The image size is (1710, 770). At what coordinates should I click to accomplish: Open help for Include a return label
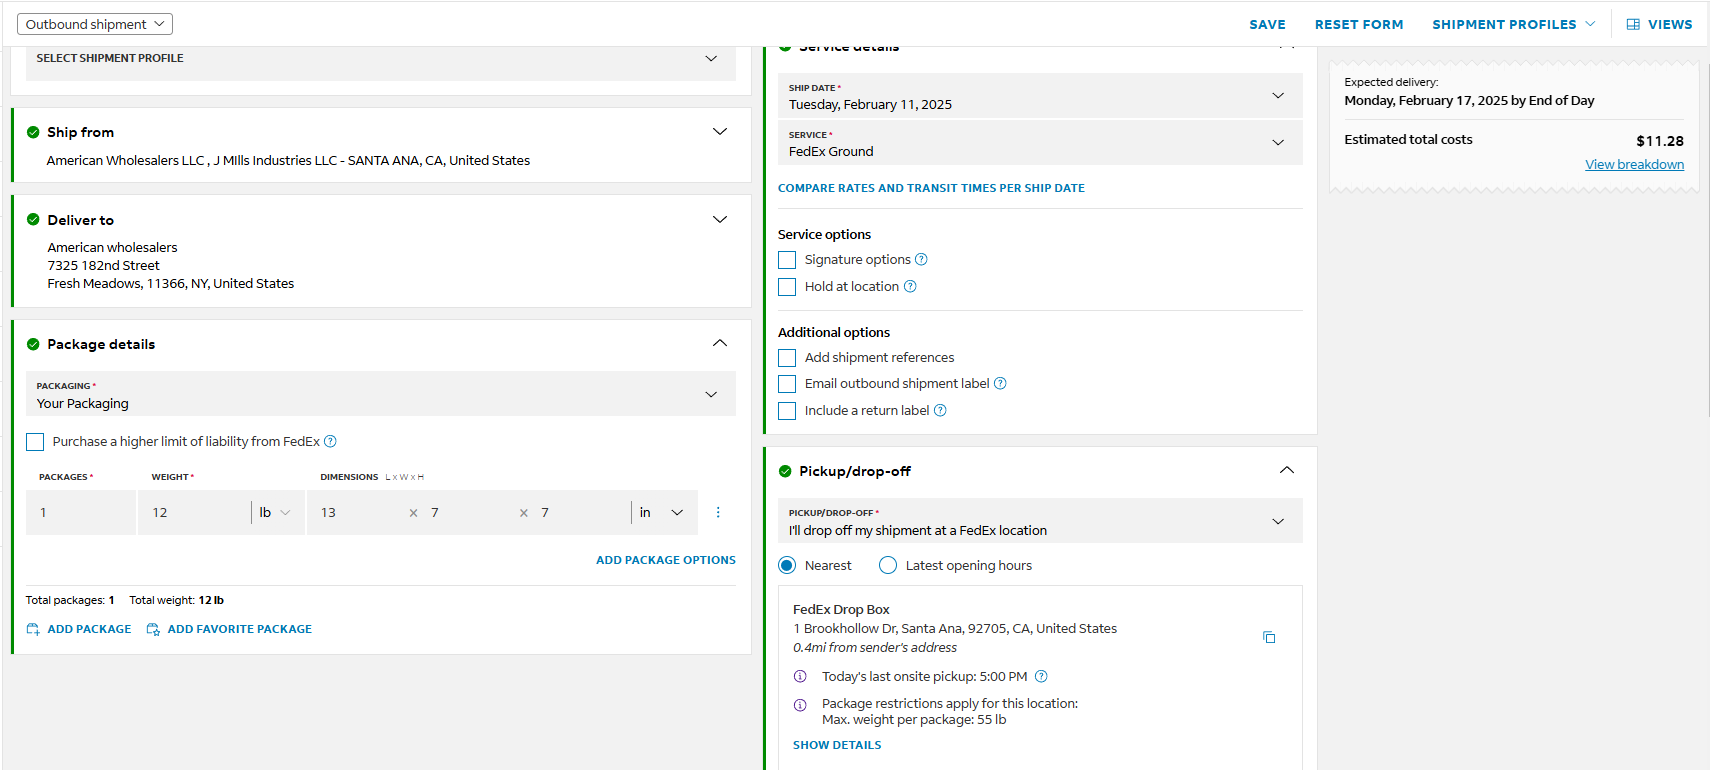(940, 410)
